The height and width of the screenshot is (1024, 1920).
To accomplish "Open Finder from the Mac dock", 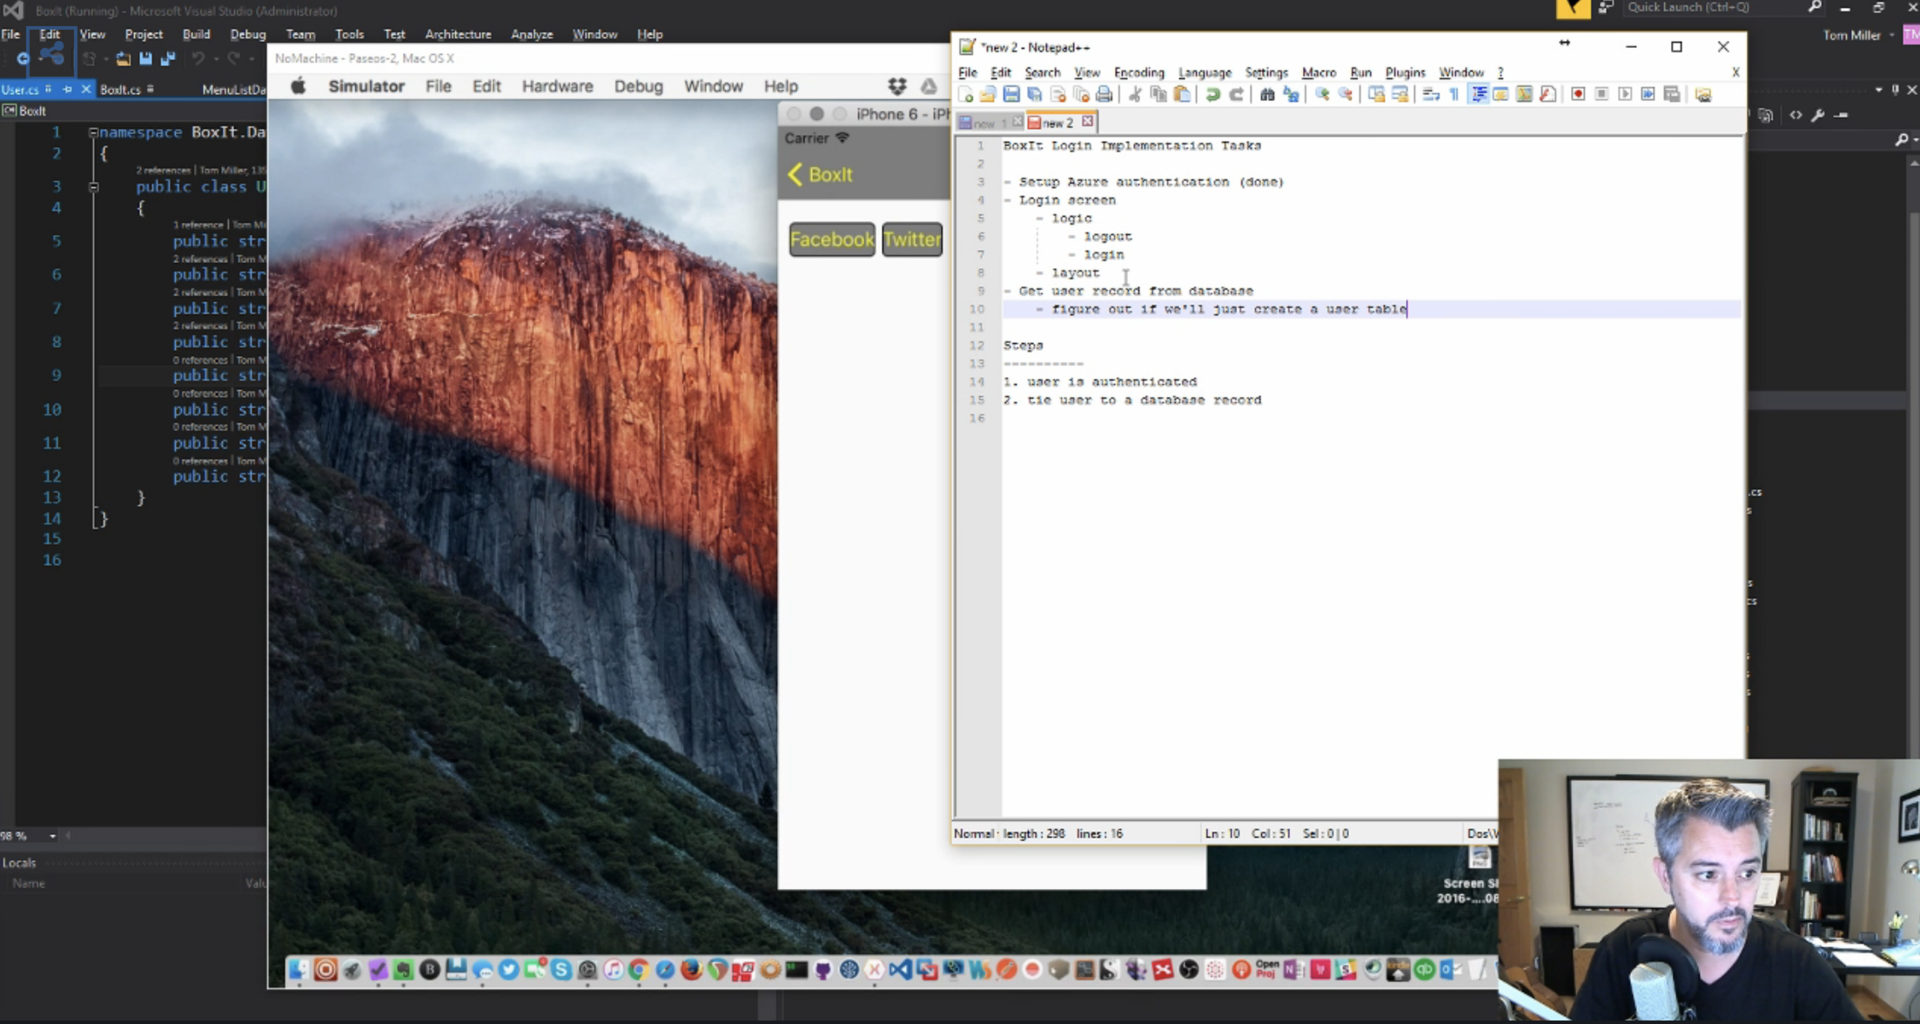I will click(x=299, y=969).
